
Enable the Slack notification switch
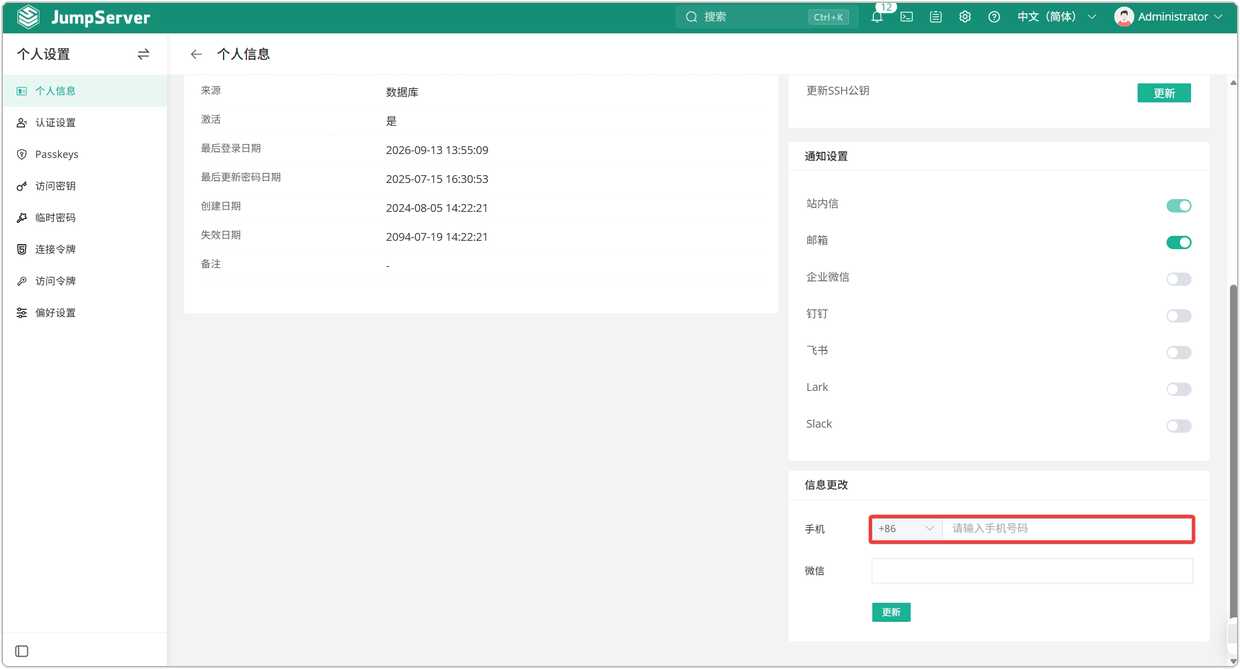tap(1179, 426)
